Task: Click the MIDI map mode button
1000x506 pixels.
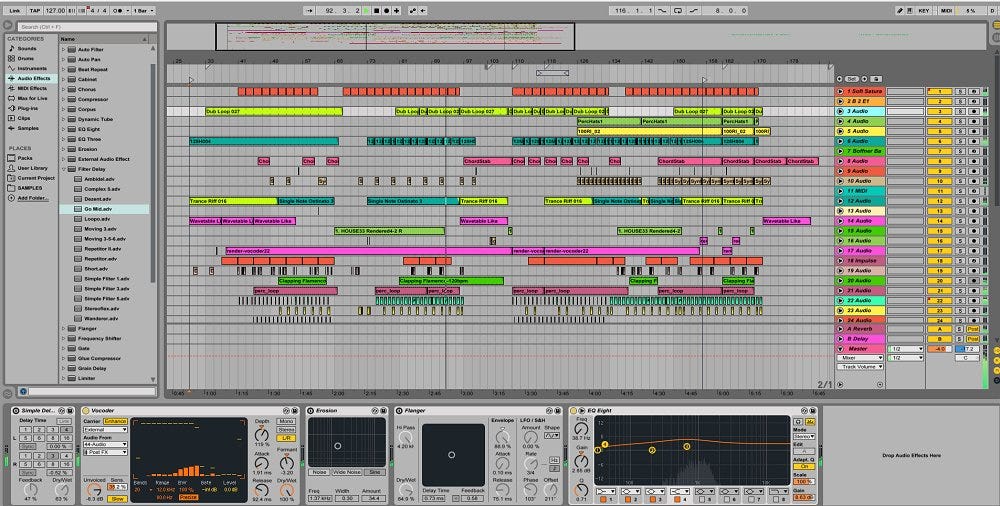Action: pos(946,10)
